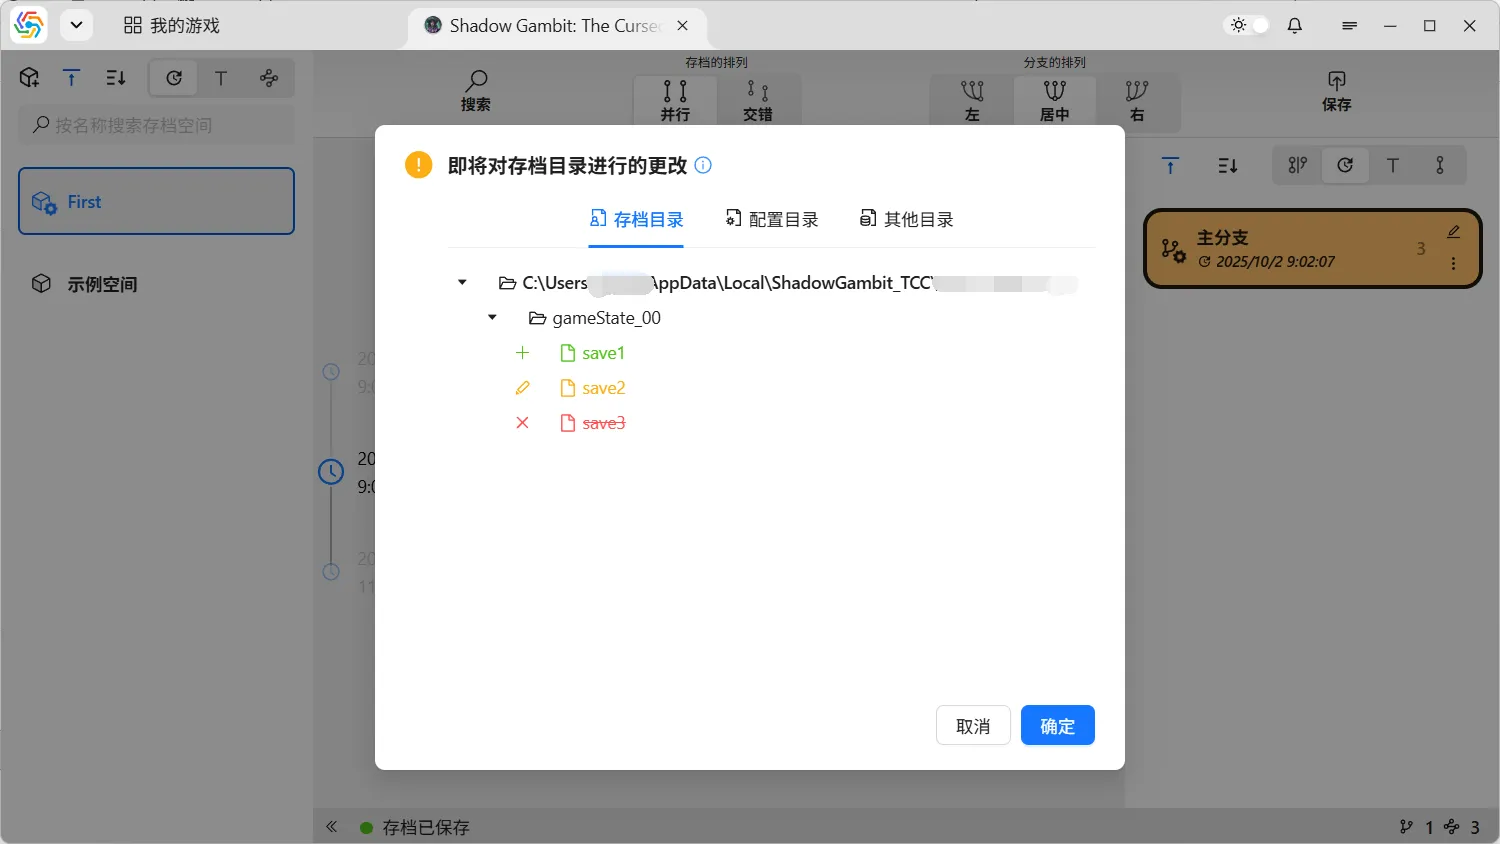Open the three-dot menu on 主分支 card
Image resolution: width=1500 pixels, height=844 pixels.
point(1453,264)
